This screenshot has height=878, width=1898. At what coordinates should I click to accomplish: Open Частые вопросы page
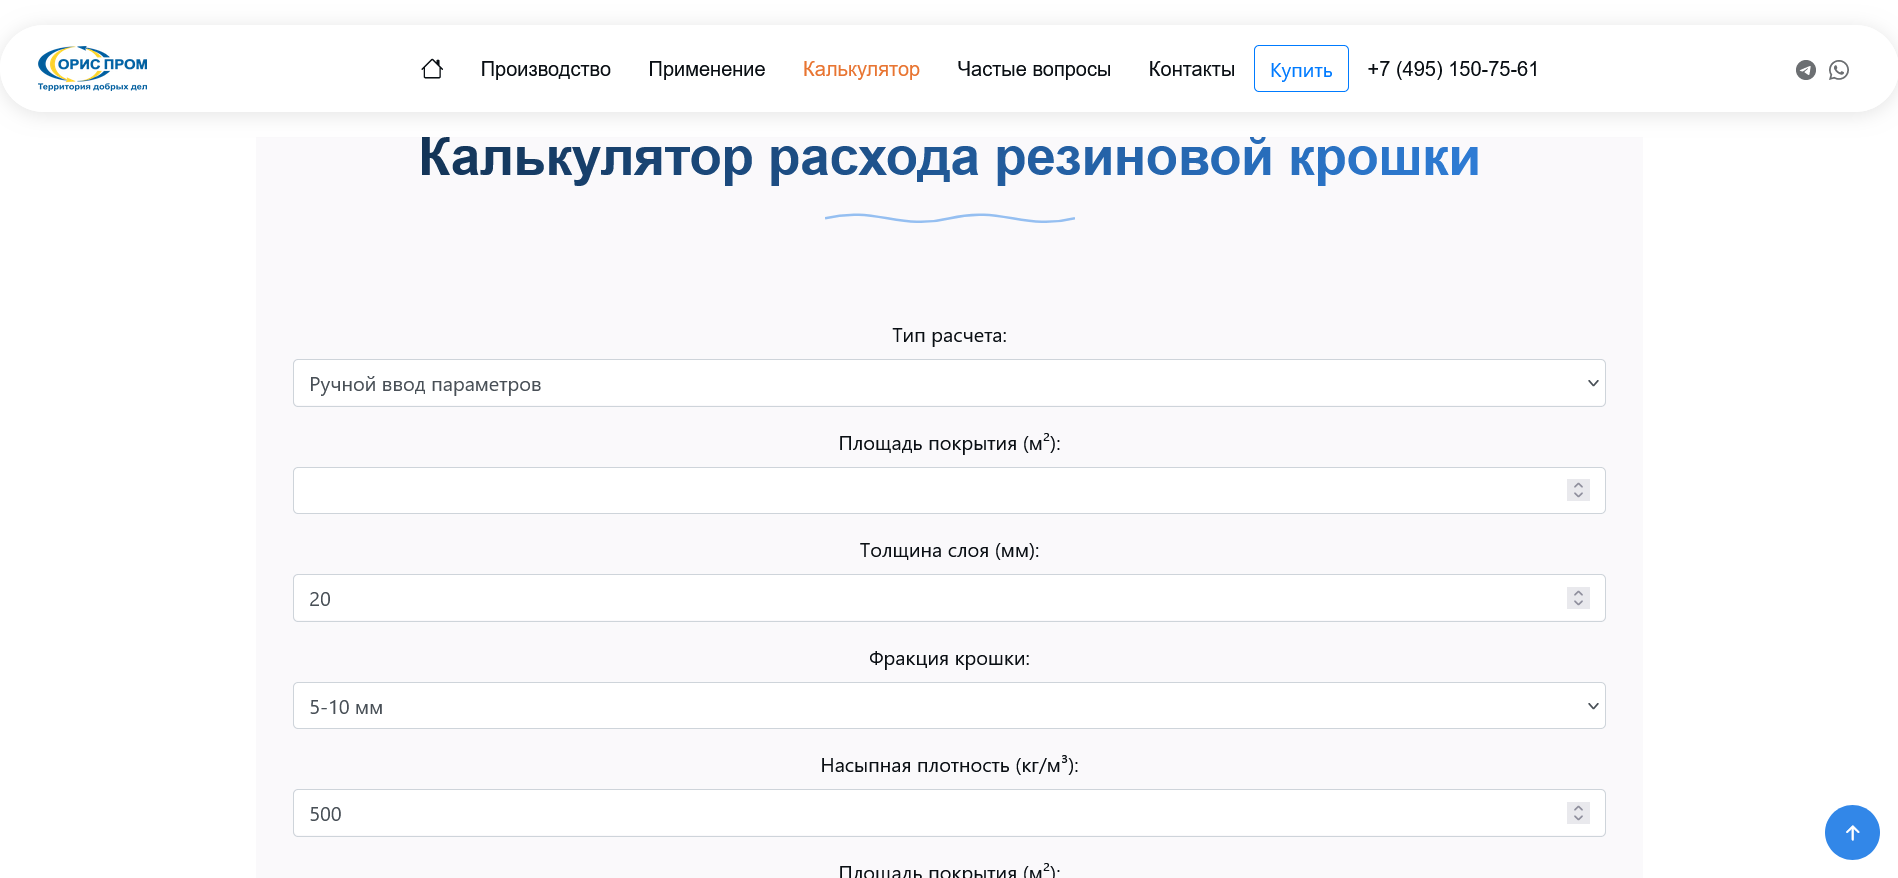1033,69
